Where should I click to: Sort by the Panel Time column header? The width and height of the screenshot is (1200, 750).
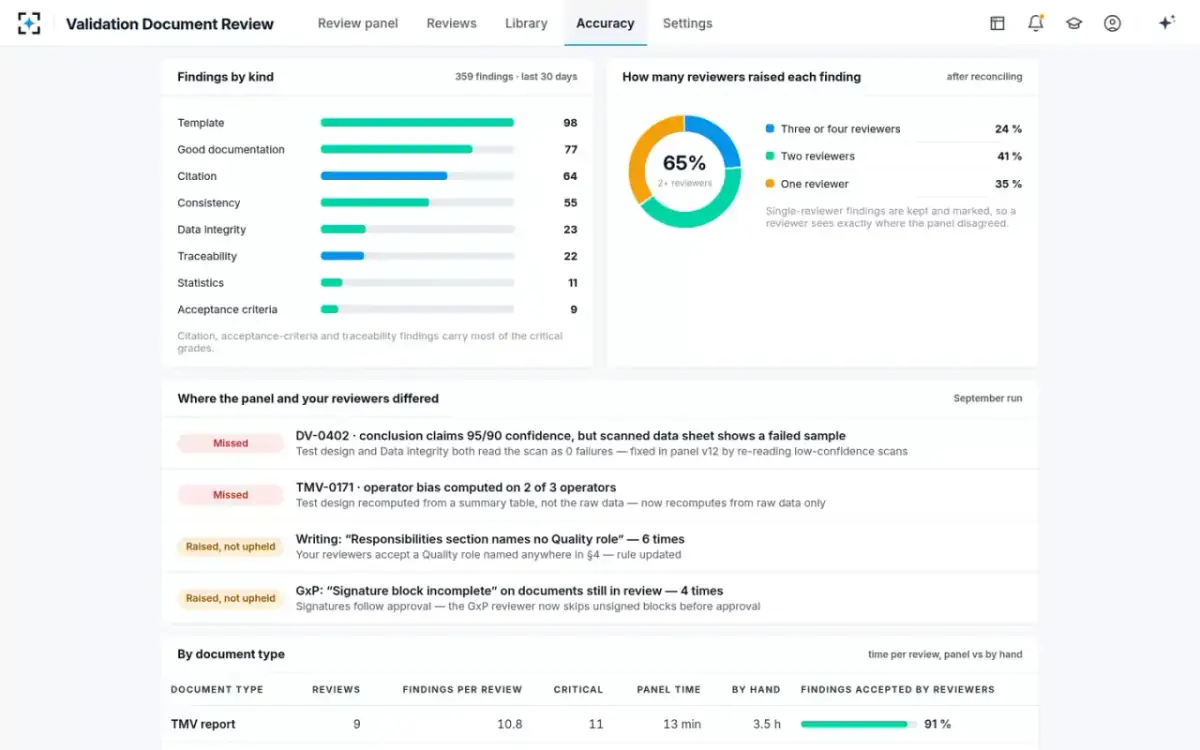point(669,690)
